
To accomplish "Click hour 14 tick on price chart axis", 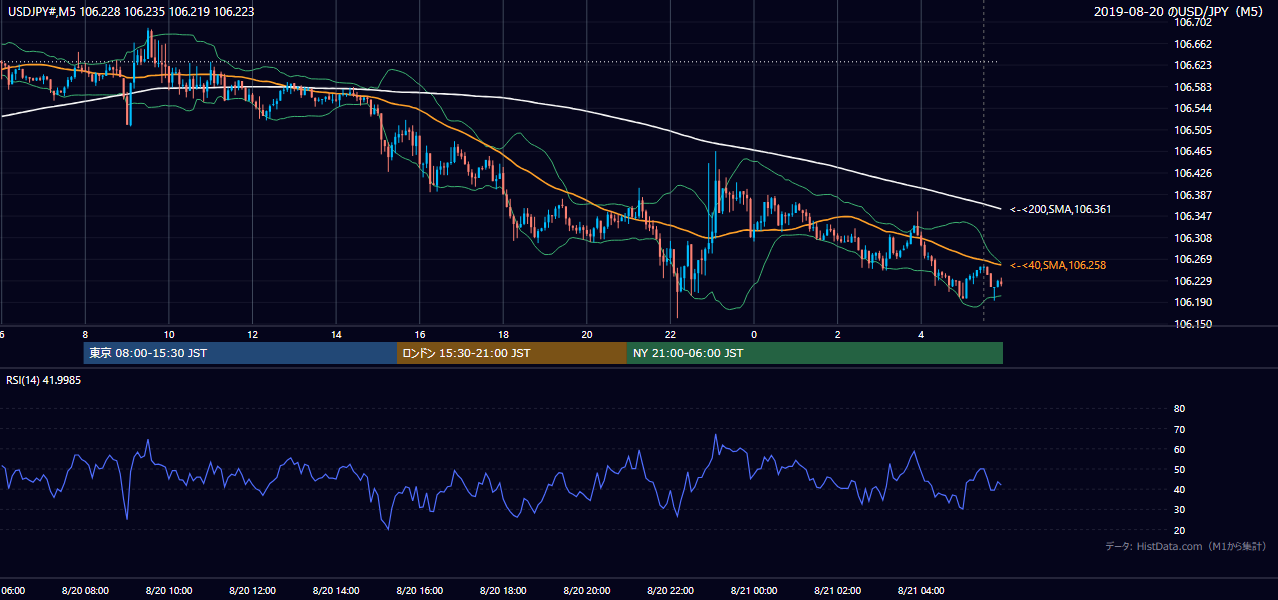I will click(336, 334).
